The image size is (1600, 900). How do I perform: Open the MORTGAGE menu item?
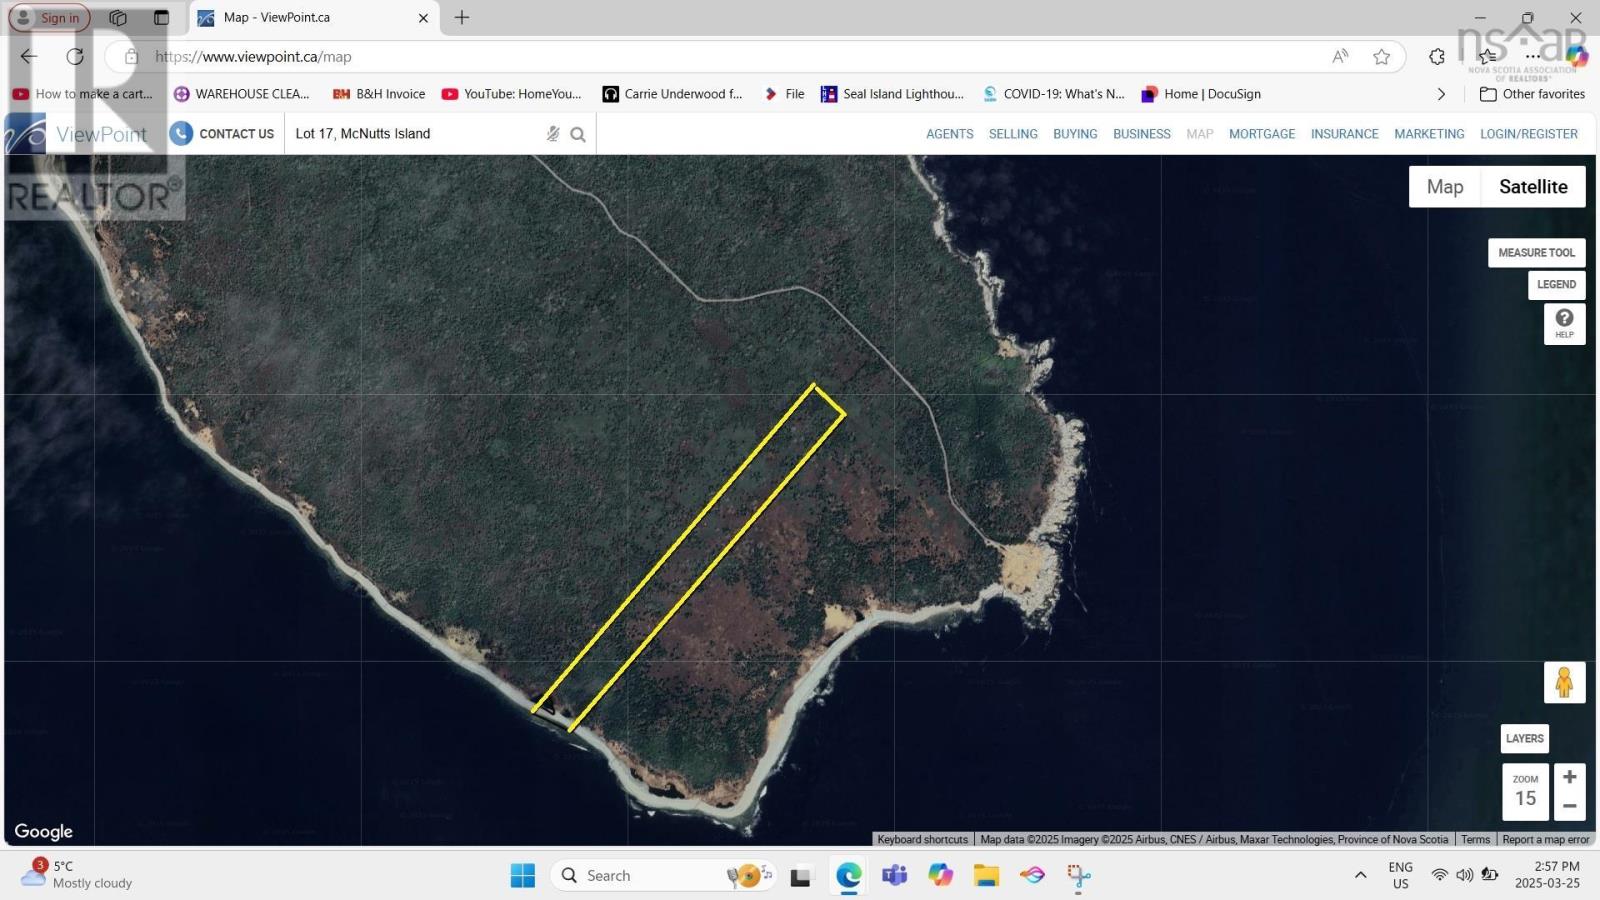(1261, 134)
